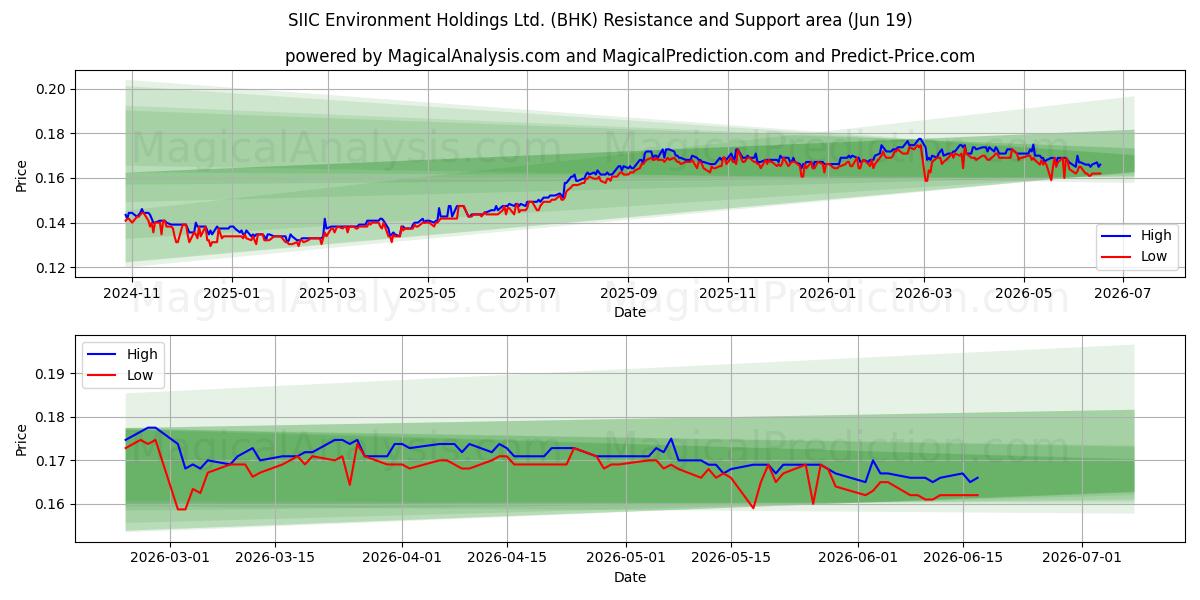Viewport: 1200px width, 600px height.
Task: Click 'High' in the top chart legend
Action: (1156, 236)
